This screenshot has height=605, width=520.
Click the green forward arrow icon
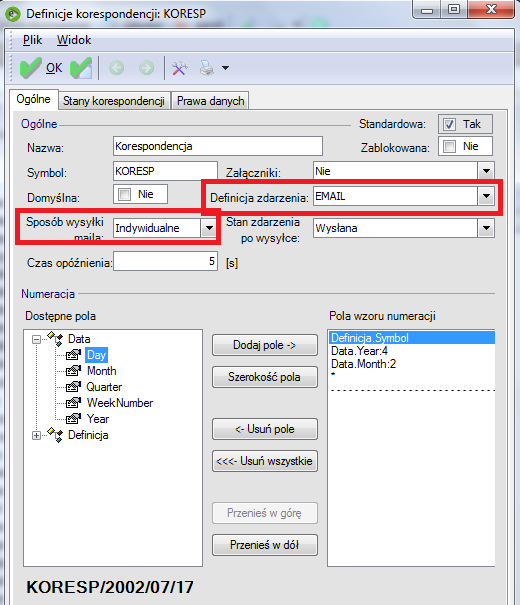click(x=146, y=68)
